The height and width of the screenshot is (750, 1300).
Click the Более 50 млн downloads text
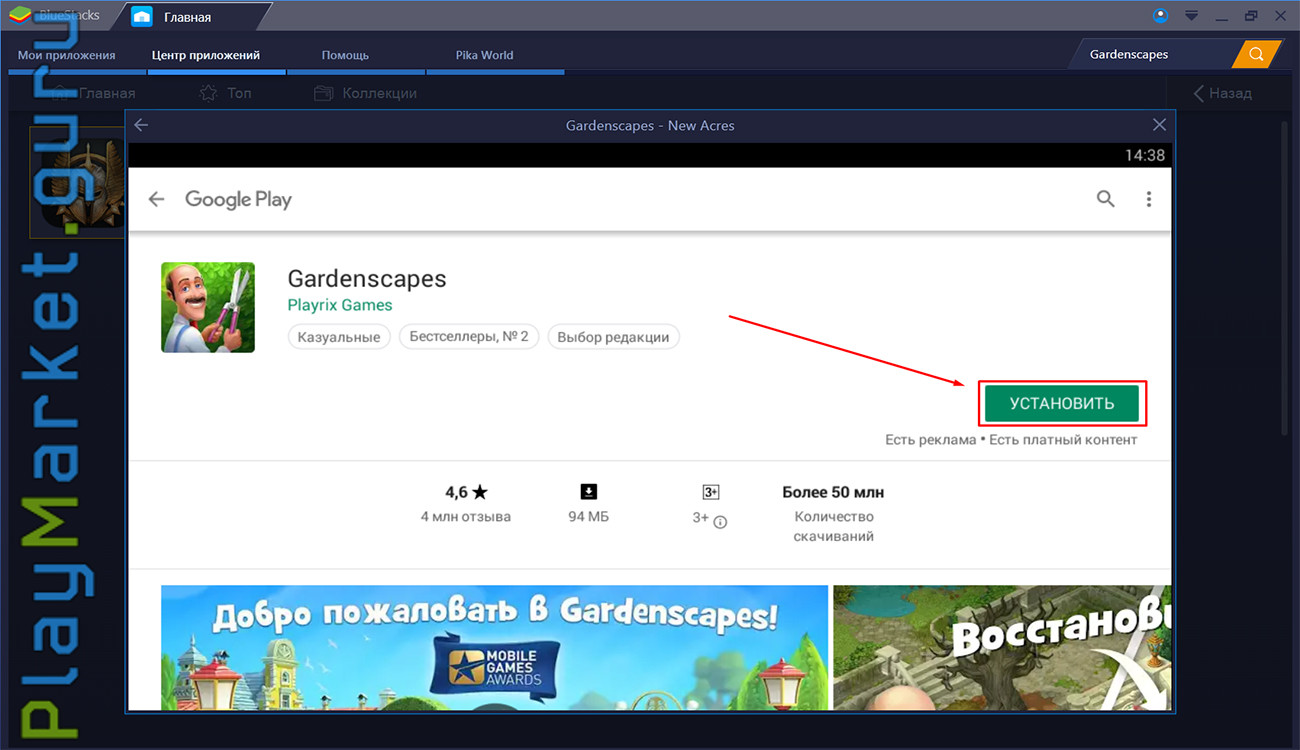point(833,492)
